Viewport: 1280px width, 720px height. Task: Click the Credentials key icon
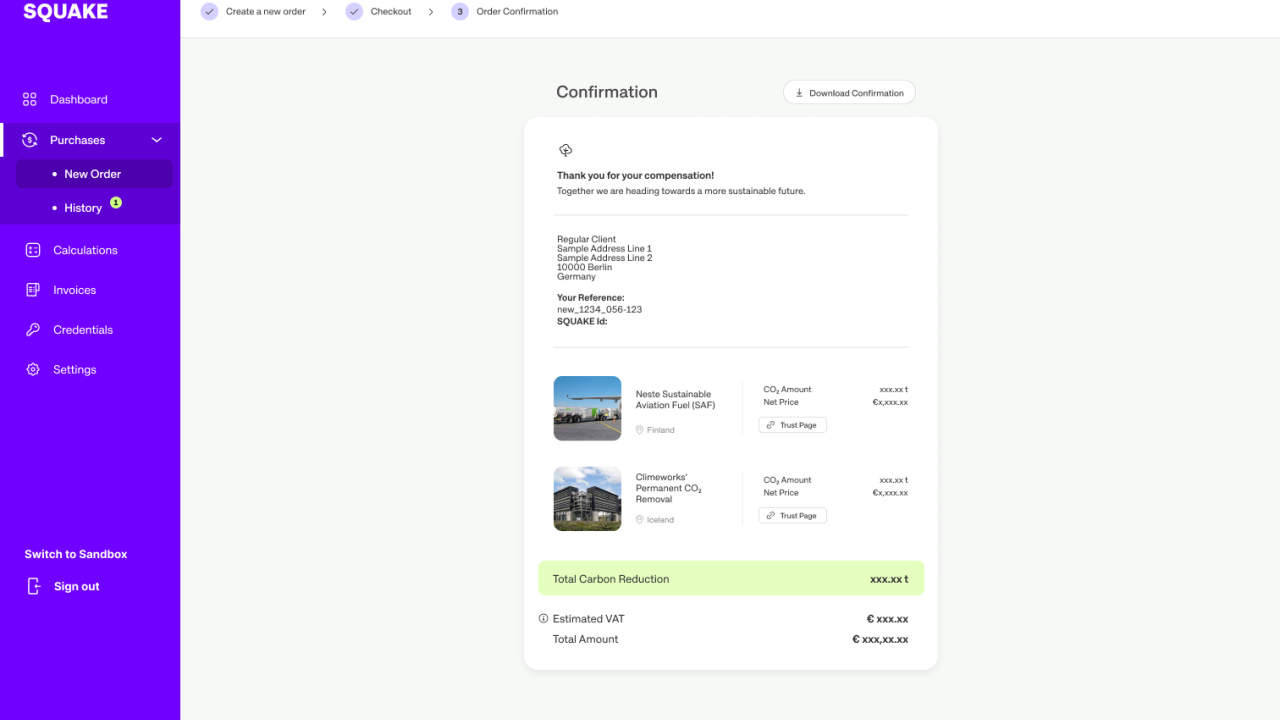33,330
